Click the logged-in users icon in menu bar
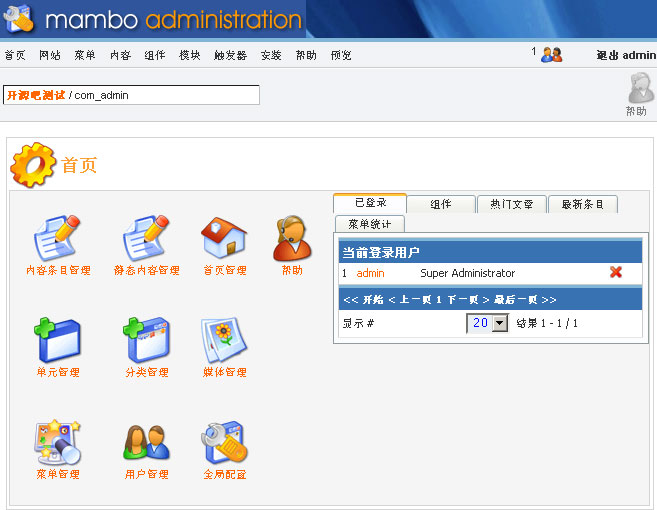 551,55
